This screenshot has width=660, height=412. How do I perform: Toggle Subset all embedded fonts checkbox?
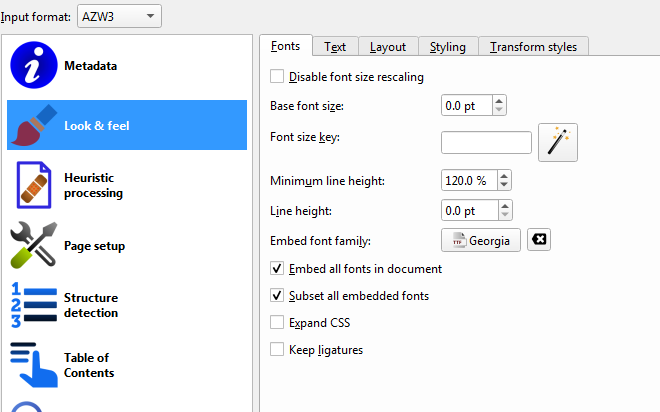tap(278, 296)
